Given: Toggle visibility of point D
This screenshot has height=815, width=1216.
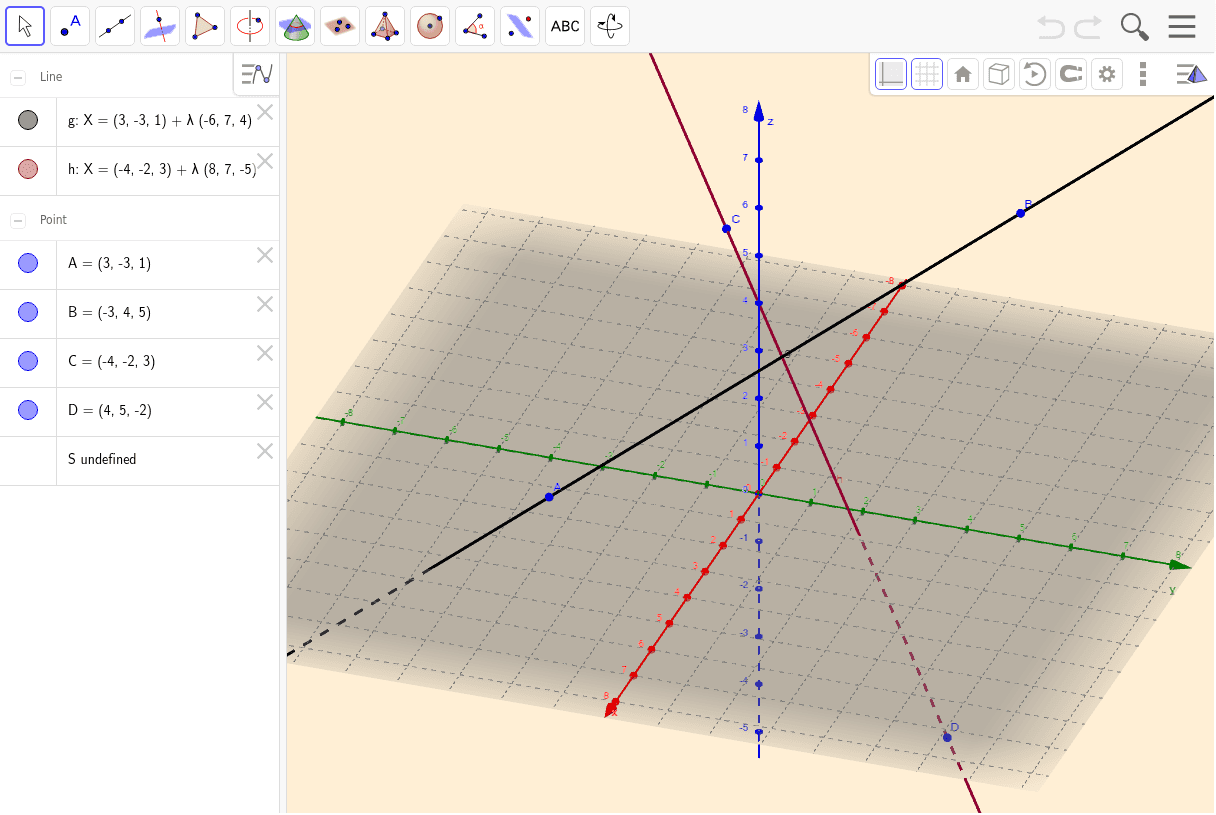Looking at the screenshot, I should (28, 410).
